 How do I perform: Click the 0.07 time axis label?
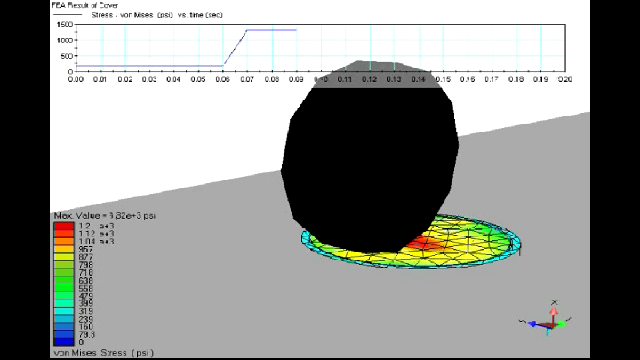247,79
